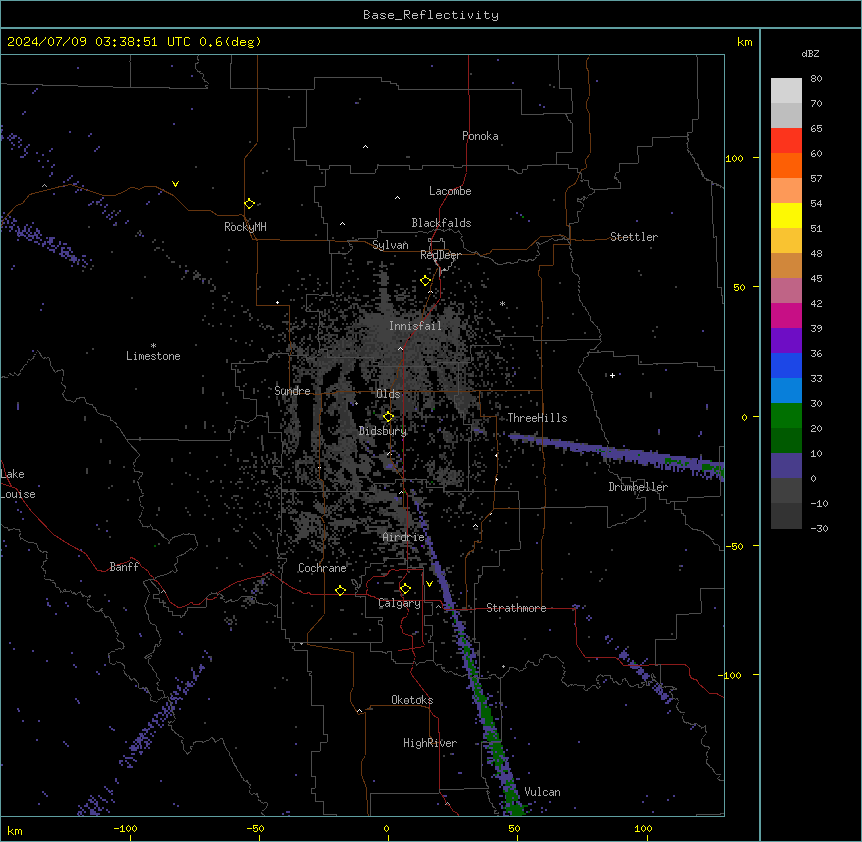
Task: Click the yellow marker above RockyMH
Action: (x=249, y=203)
